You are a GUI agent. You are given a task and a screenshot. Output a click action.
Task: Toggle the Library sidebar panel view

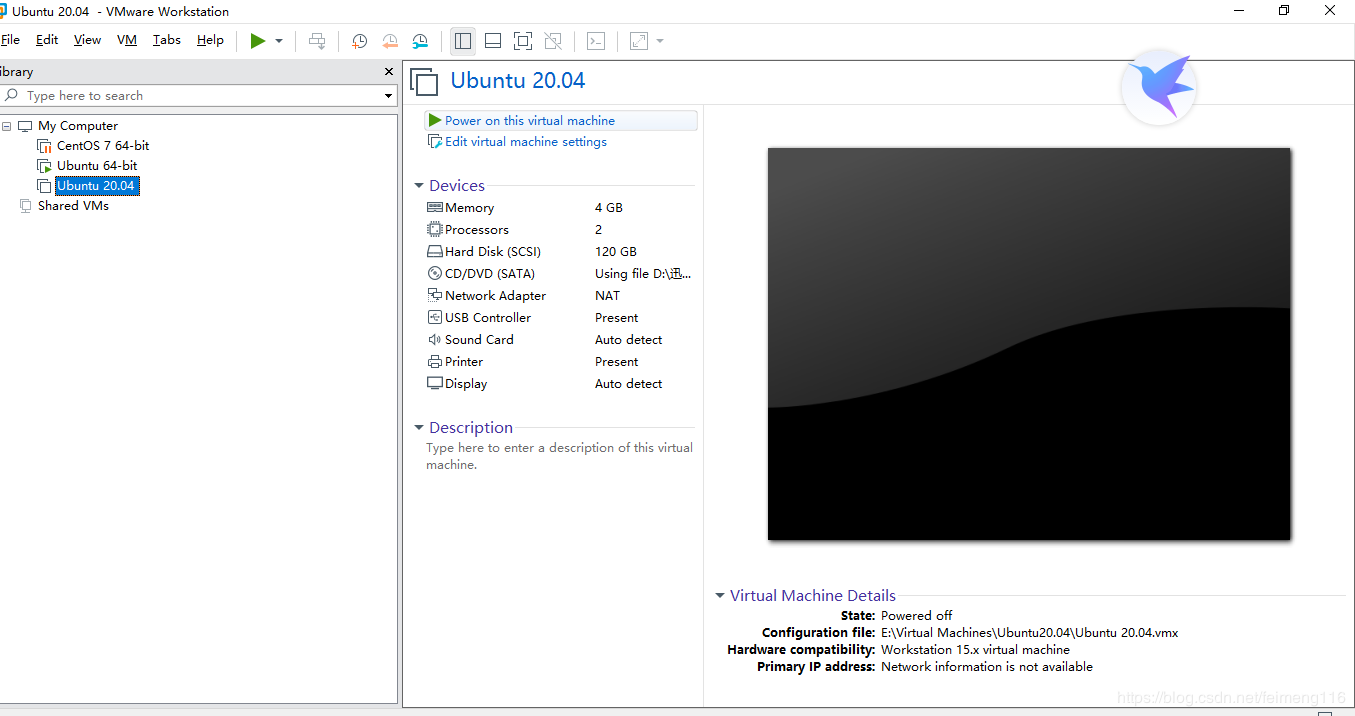point(462,41)
